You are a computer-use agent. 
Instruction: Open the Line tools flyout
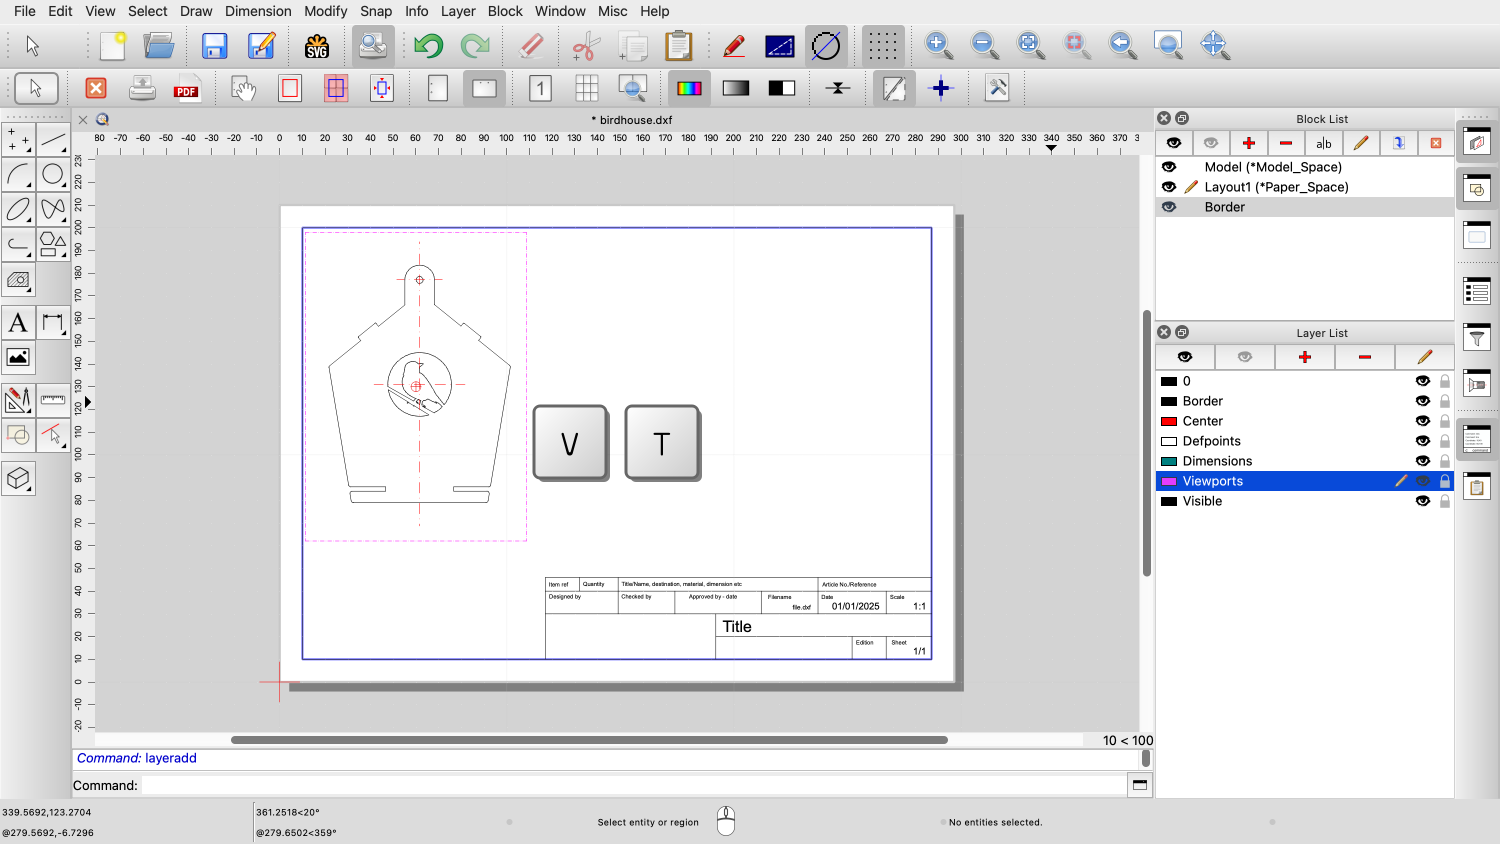53,139
